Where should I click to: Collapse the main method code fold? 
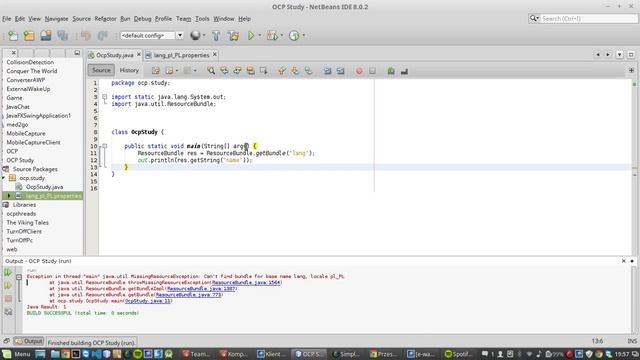(x=104, y=146)
